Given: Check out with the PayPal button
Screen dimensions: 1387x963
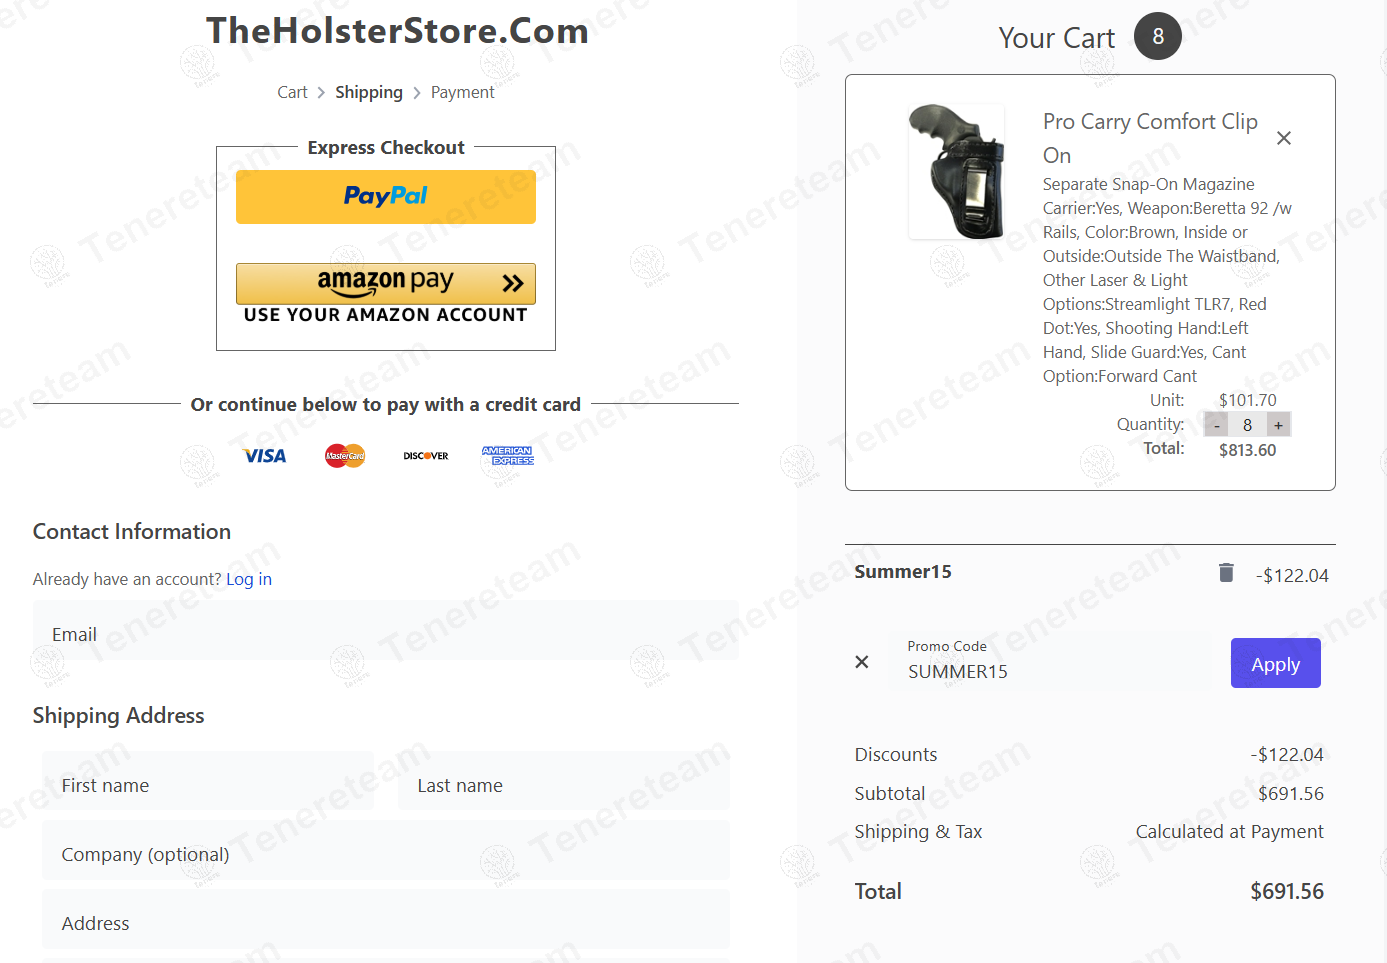Looking at the screenshot, I should pos(386,197).
